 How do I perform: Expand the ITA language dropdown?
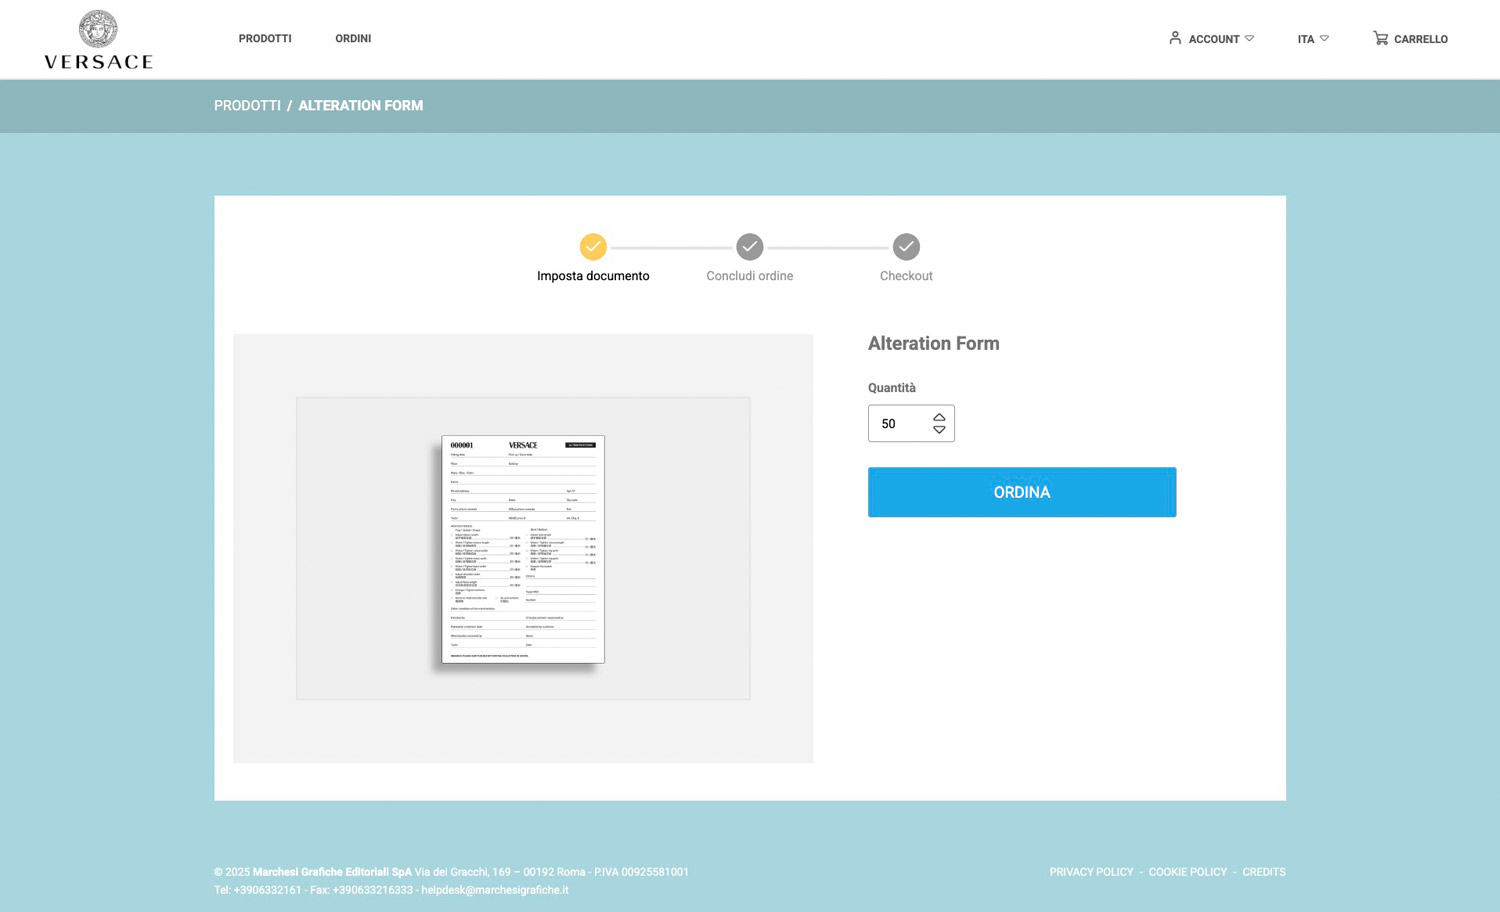[1313, 39]
